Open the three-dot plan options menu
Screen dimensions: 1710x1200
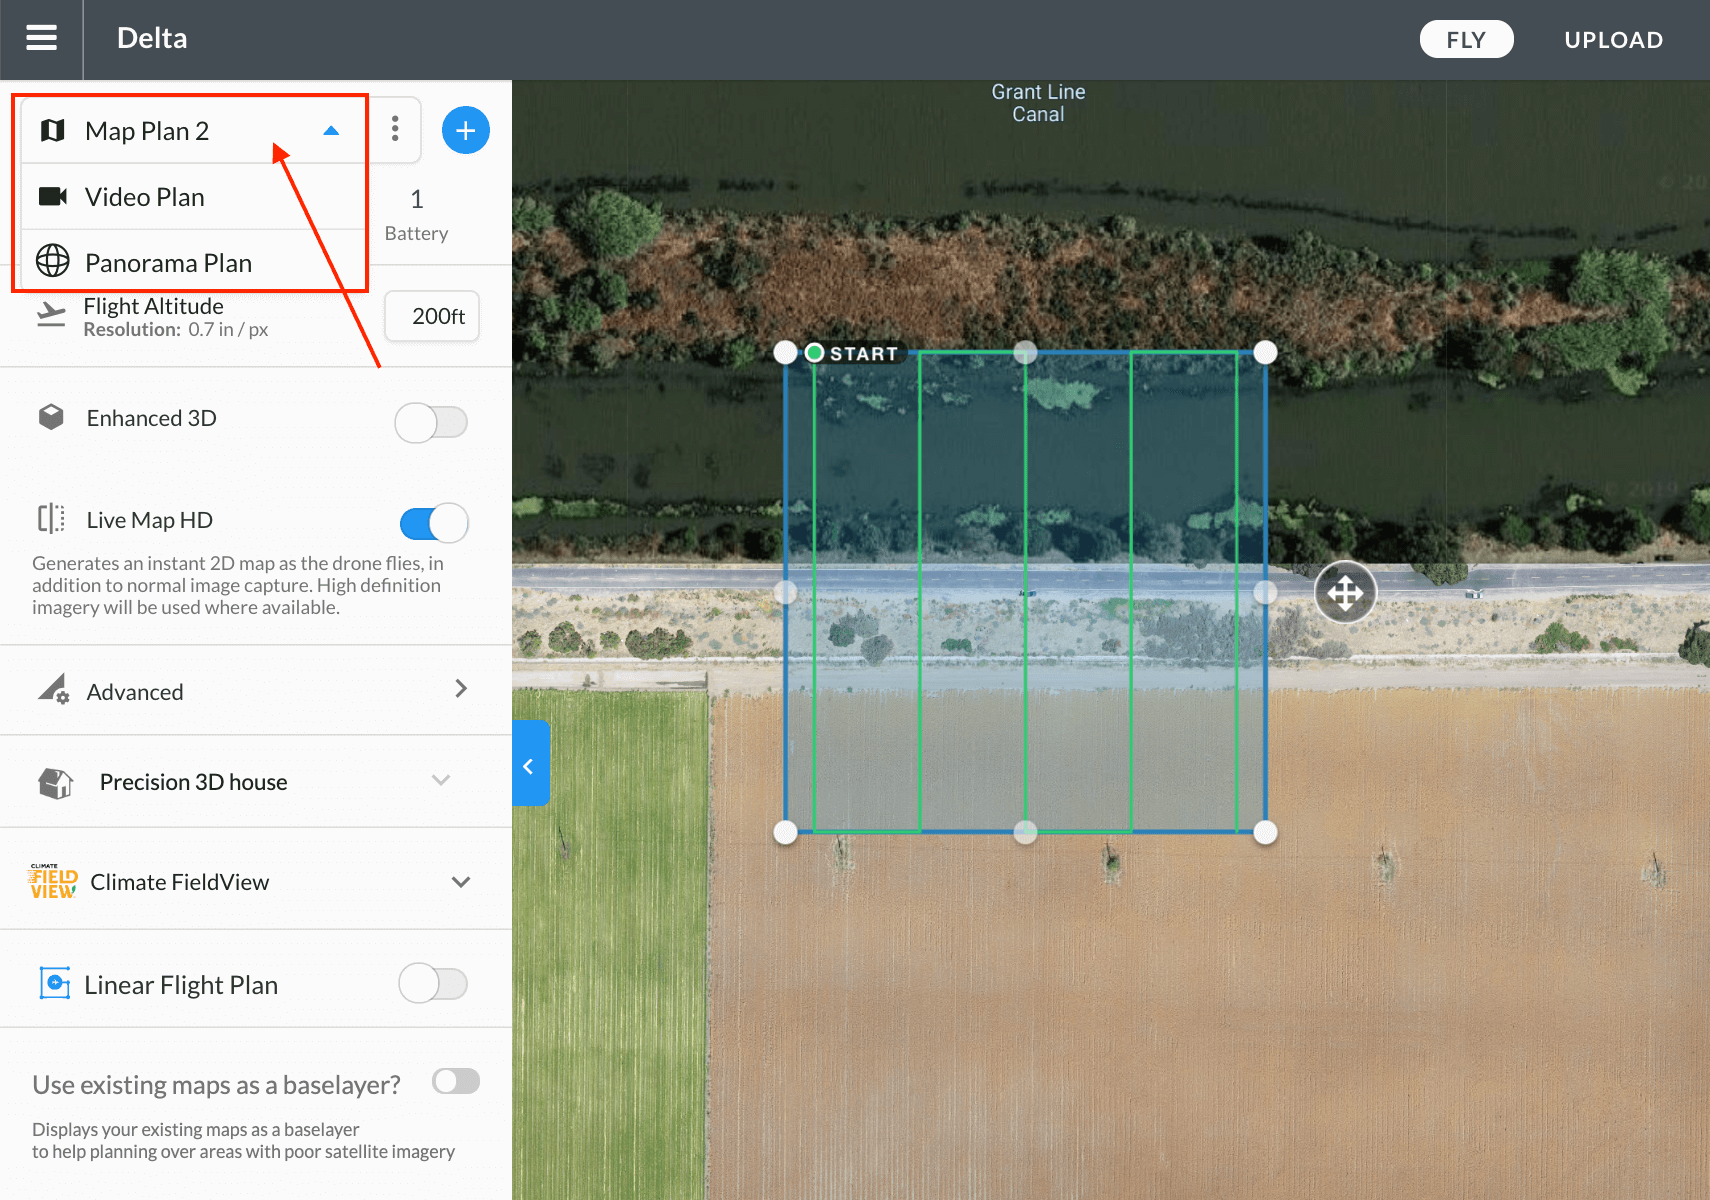[395, 129]
